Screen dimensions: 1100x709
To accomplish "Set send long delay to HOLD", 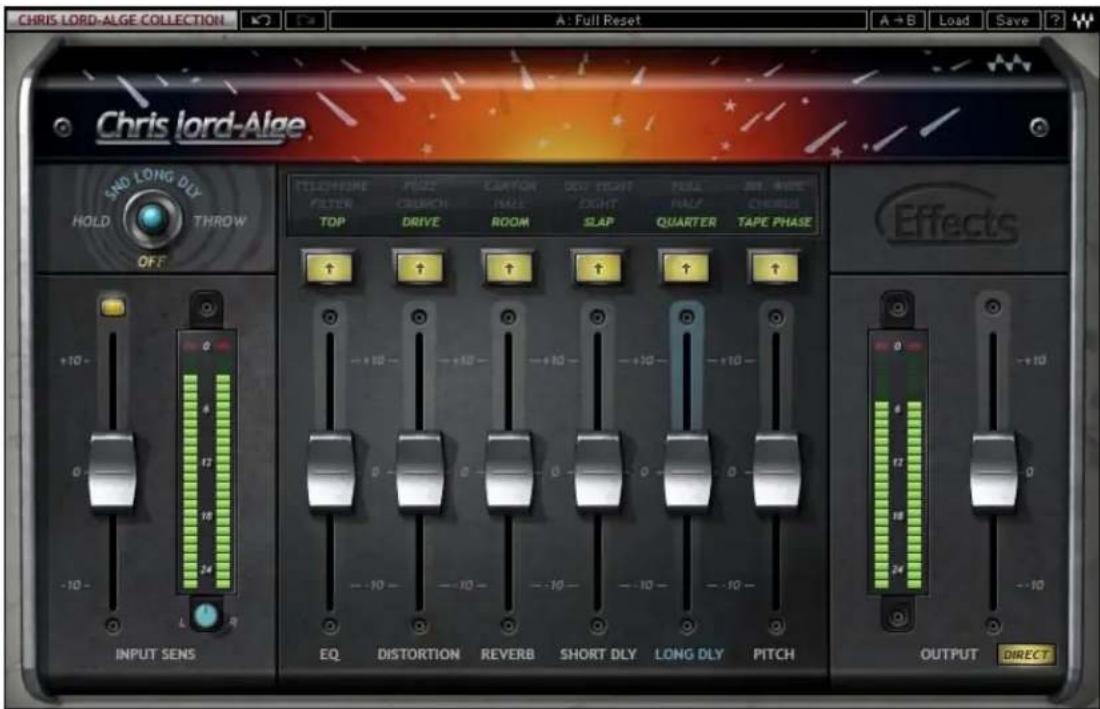I will tap(91, 222).
